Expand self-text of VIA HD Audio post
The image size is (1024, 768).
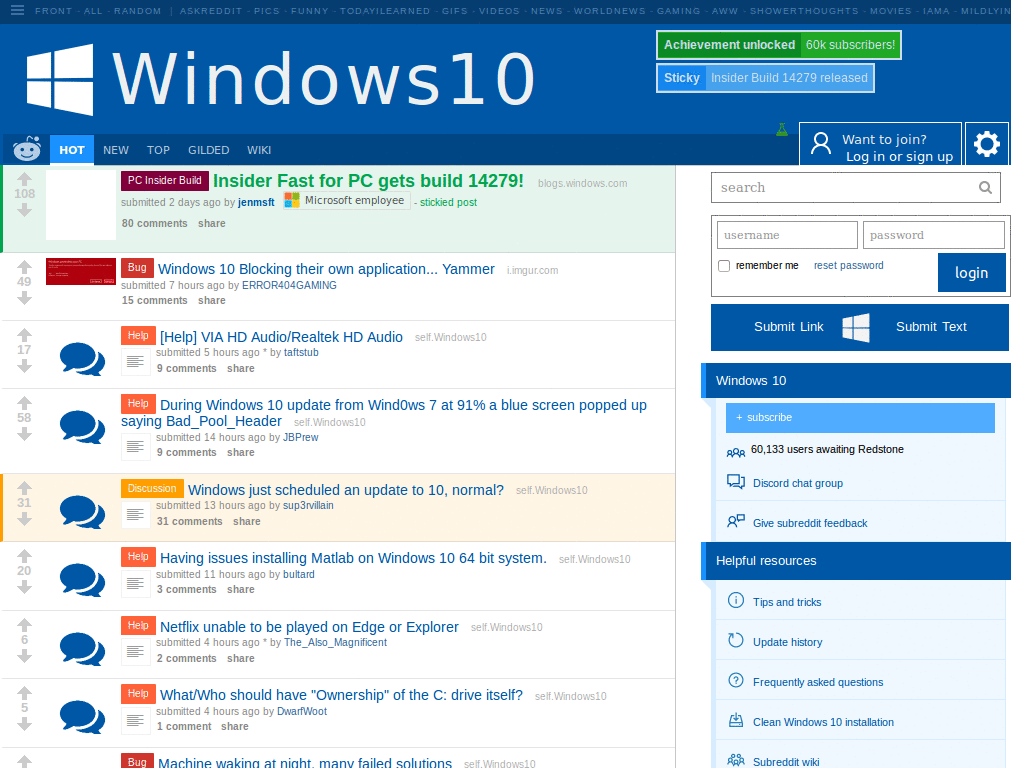(135, 361)
